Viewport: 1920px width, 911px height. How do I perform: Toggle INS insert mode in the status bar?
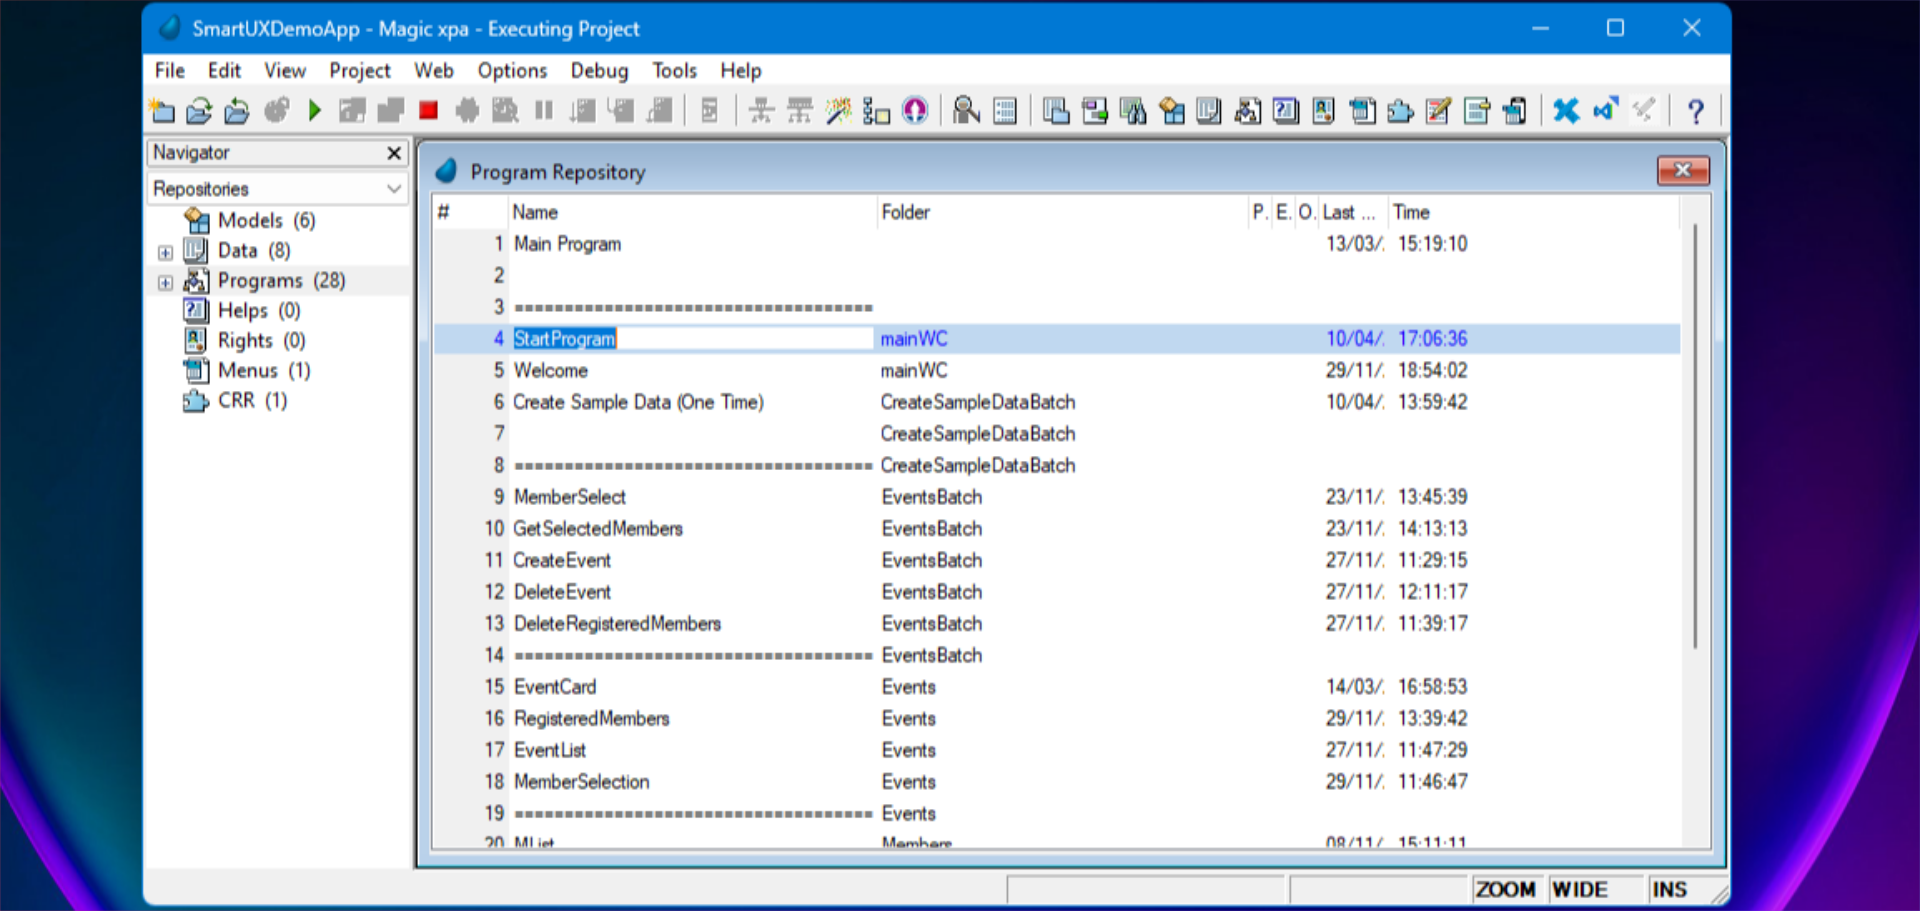(x=1668, y=888)
